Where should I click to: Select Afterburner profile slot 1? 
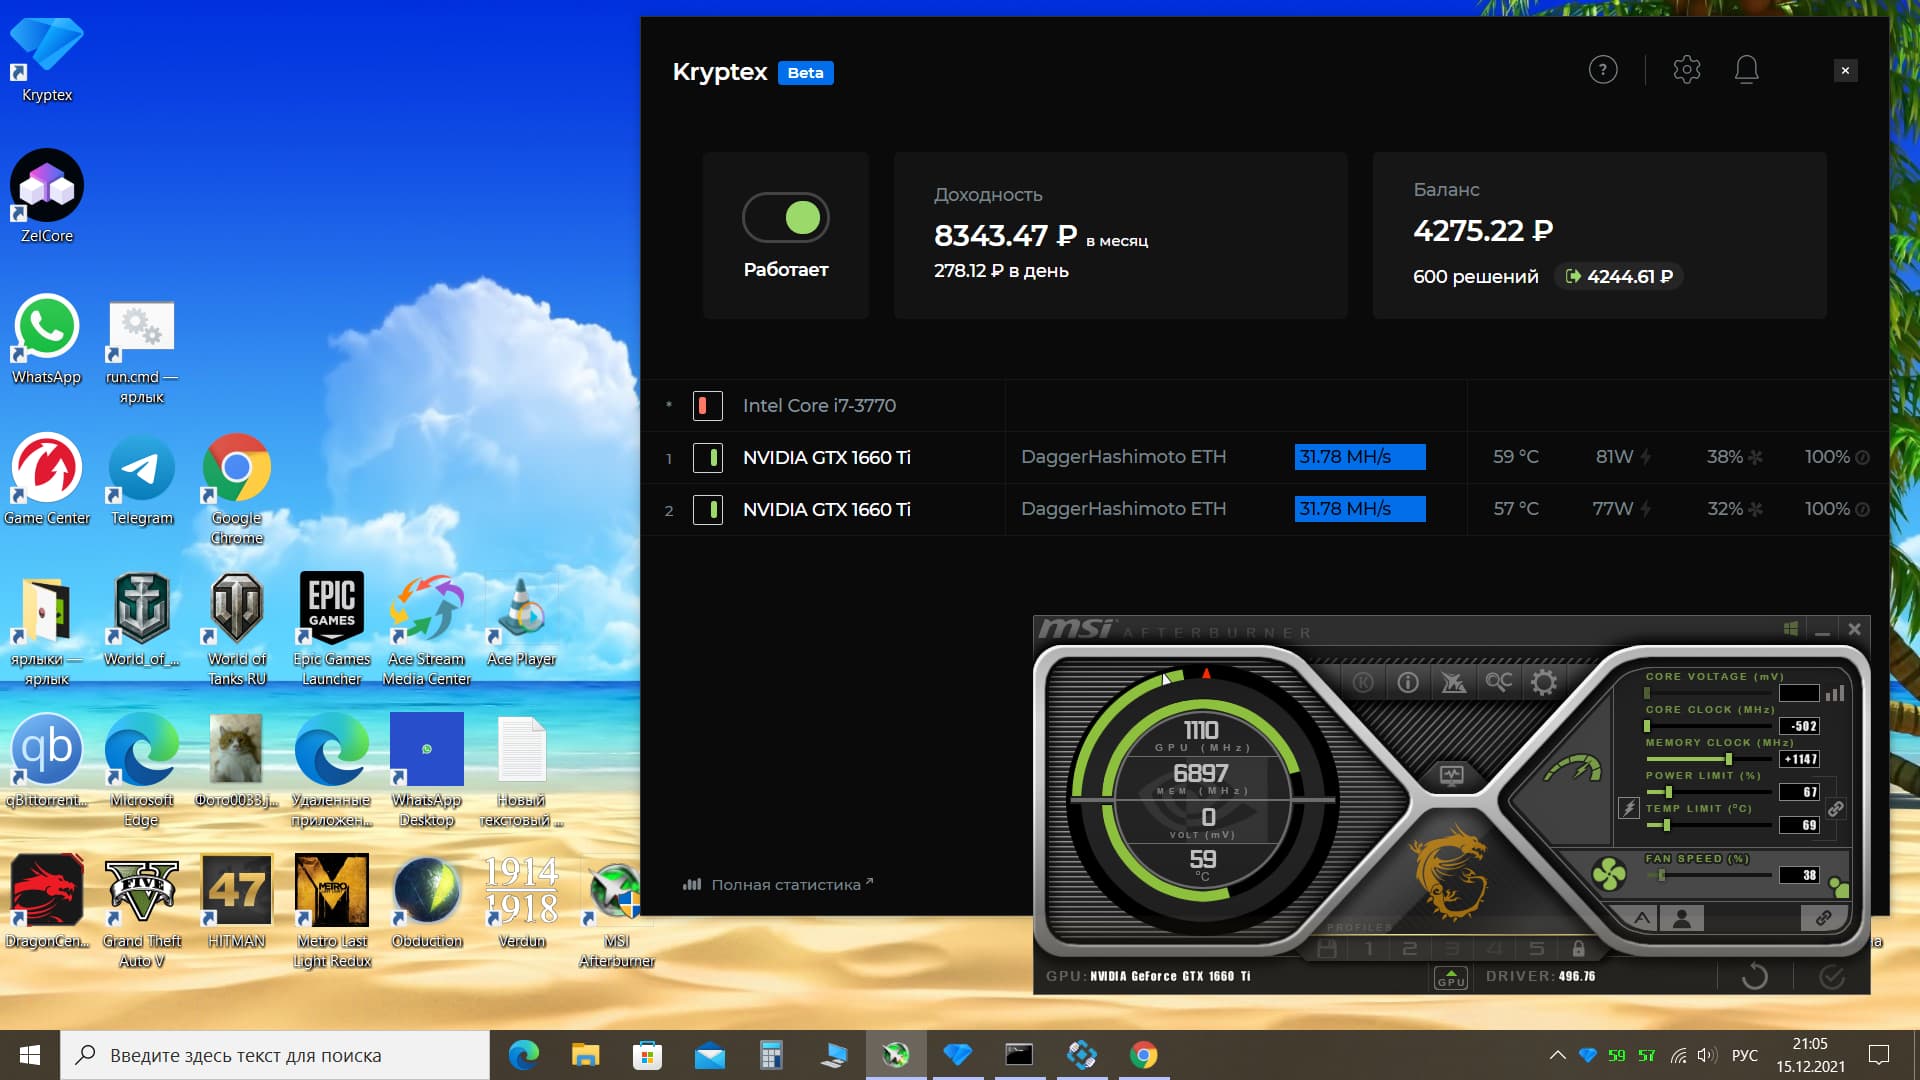[x=1370, y=948]
